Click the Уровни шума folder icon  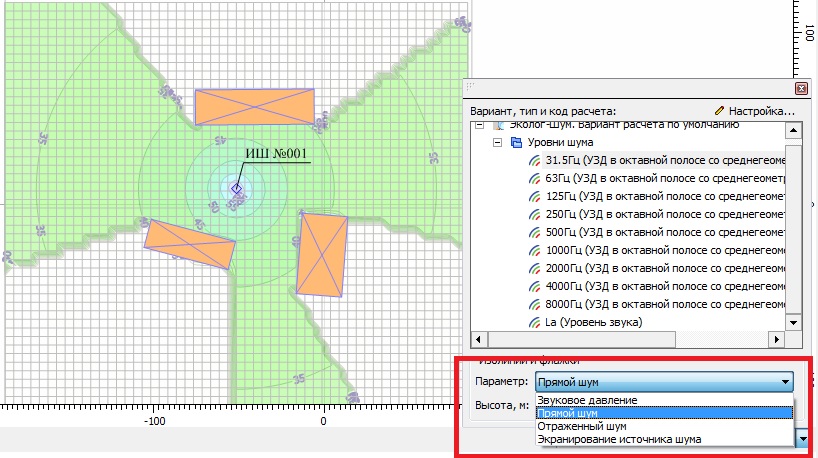coord(516,143)
